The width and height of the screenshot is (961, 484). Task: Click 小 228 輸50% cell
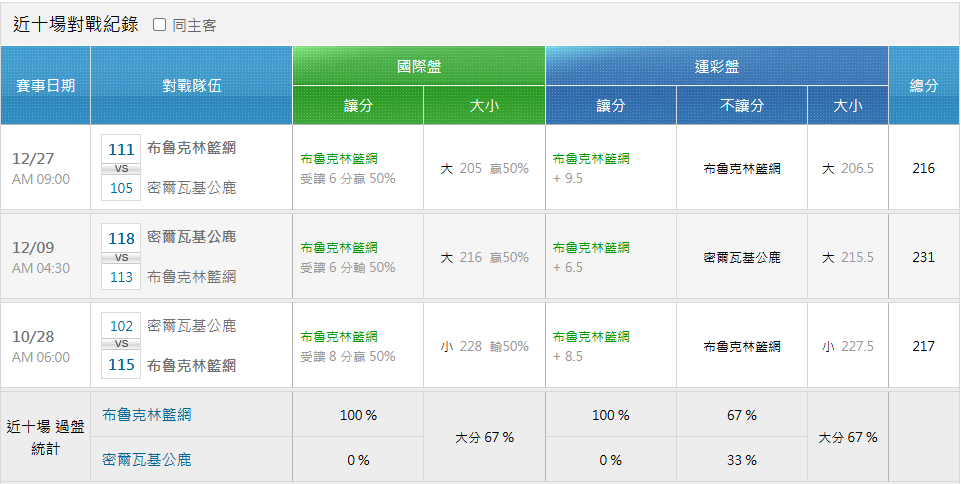pos(484,346)
